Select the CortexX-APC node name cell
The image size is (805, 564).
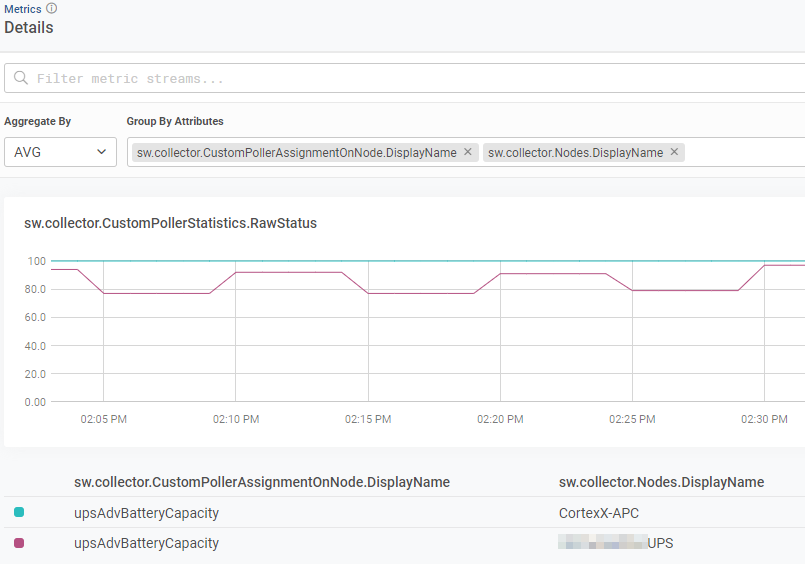tap(598, 513)
